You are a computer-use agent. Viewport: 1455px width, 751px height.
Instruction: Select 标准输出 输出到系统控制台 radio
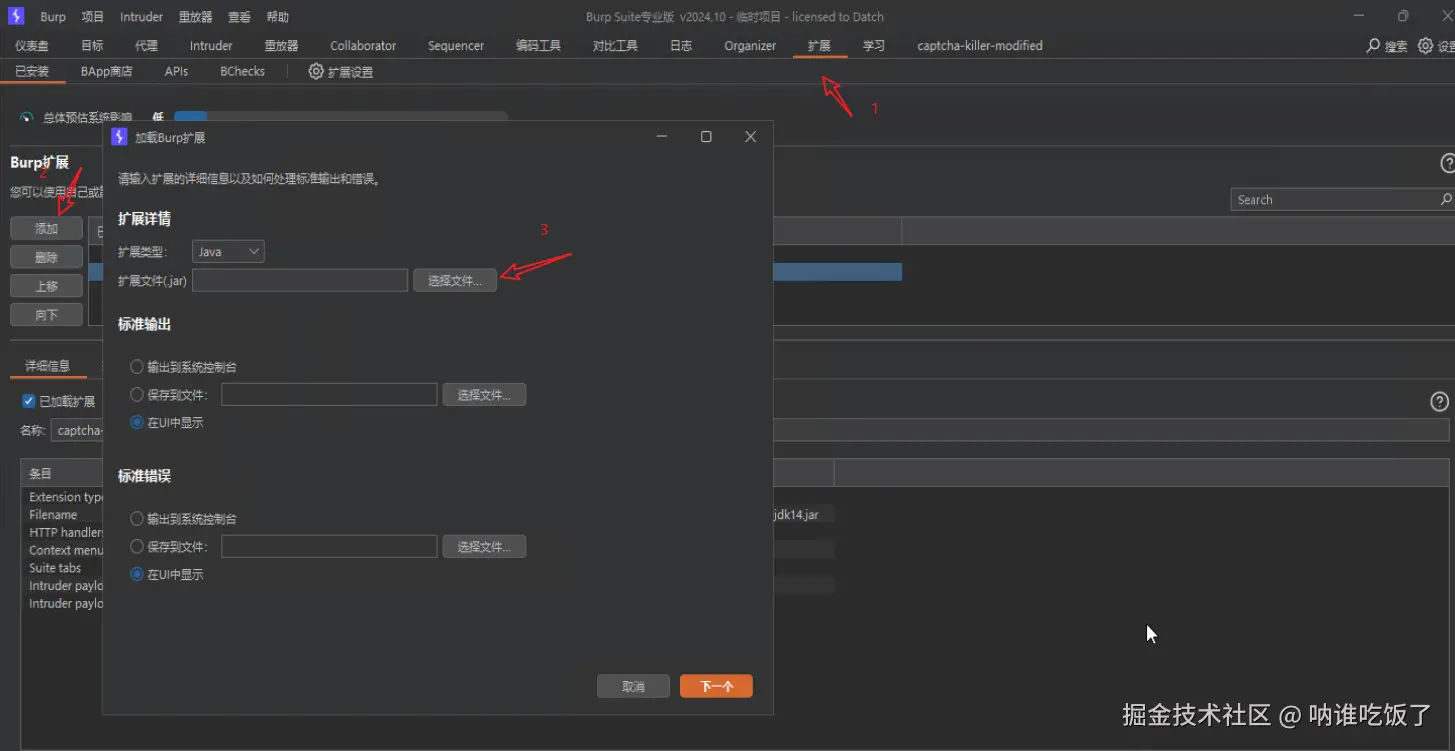137,367
